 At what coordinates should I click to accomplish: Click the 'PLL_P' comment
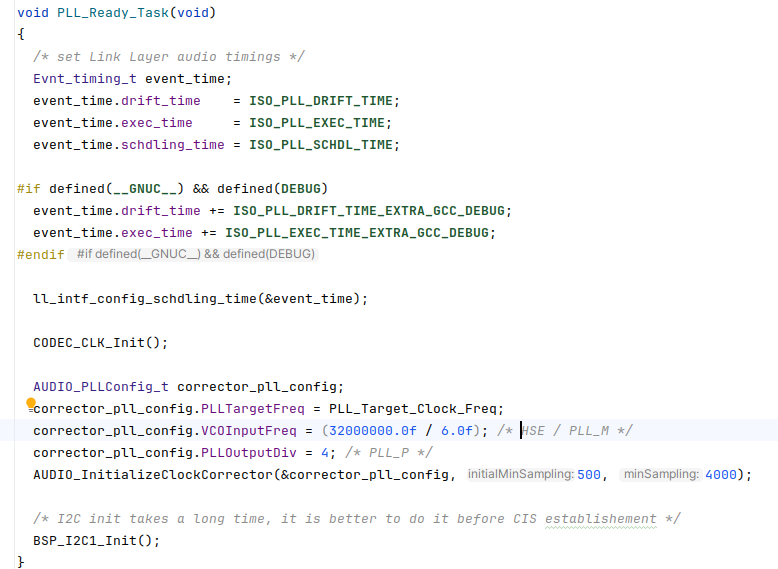tap(389, 452)
